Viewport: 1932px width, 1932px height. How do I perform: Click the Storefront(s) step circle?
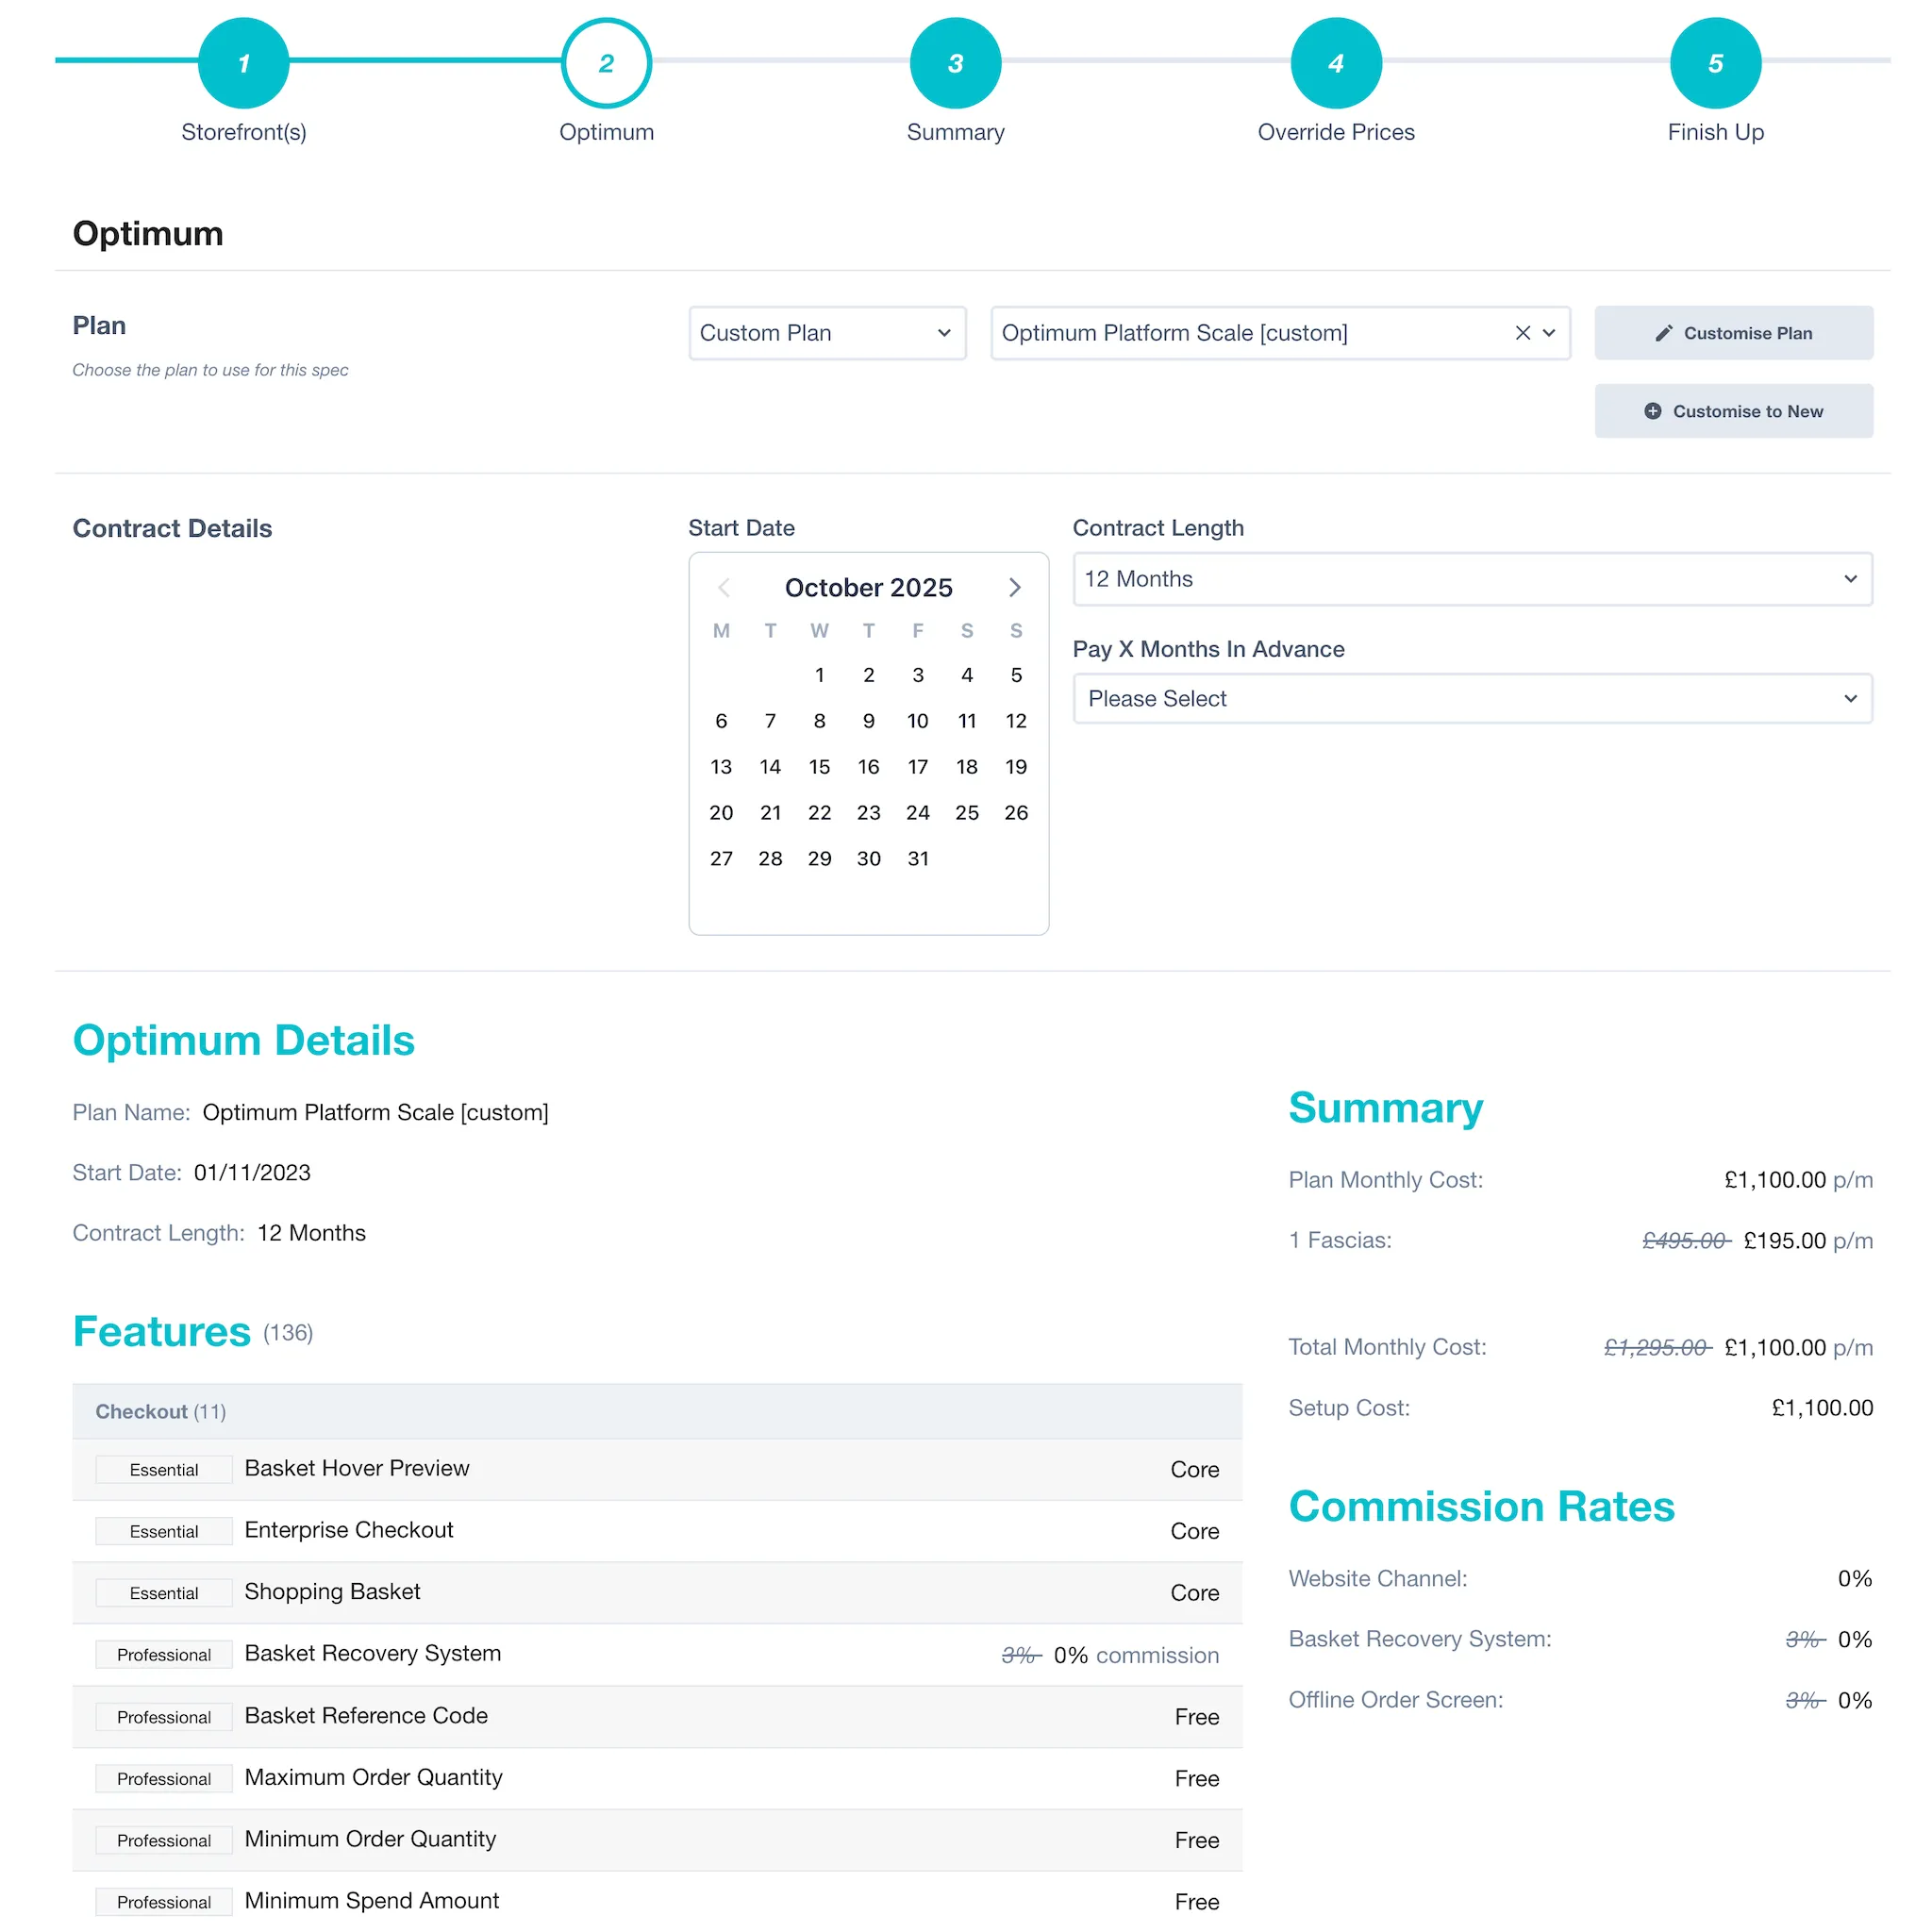[243, 62]
